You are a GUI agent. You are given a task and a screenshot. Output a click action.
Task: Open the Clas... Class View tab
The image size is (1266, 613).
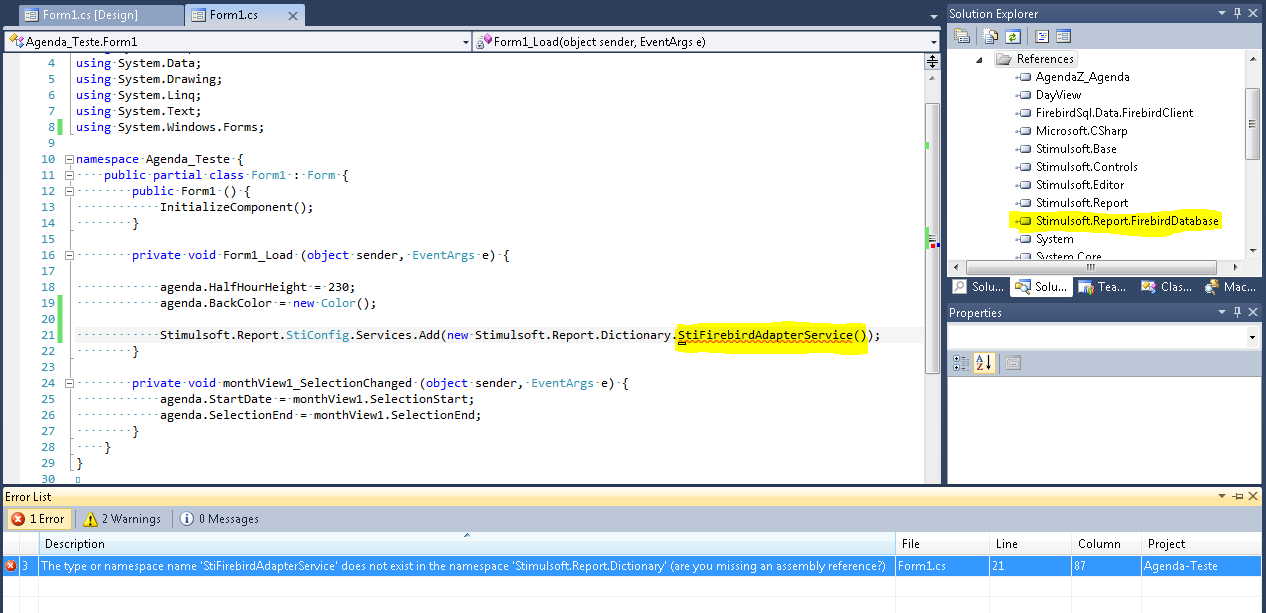[1167, 287]
